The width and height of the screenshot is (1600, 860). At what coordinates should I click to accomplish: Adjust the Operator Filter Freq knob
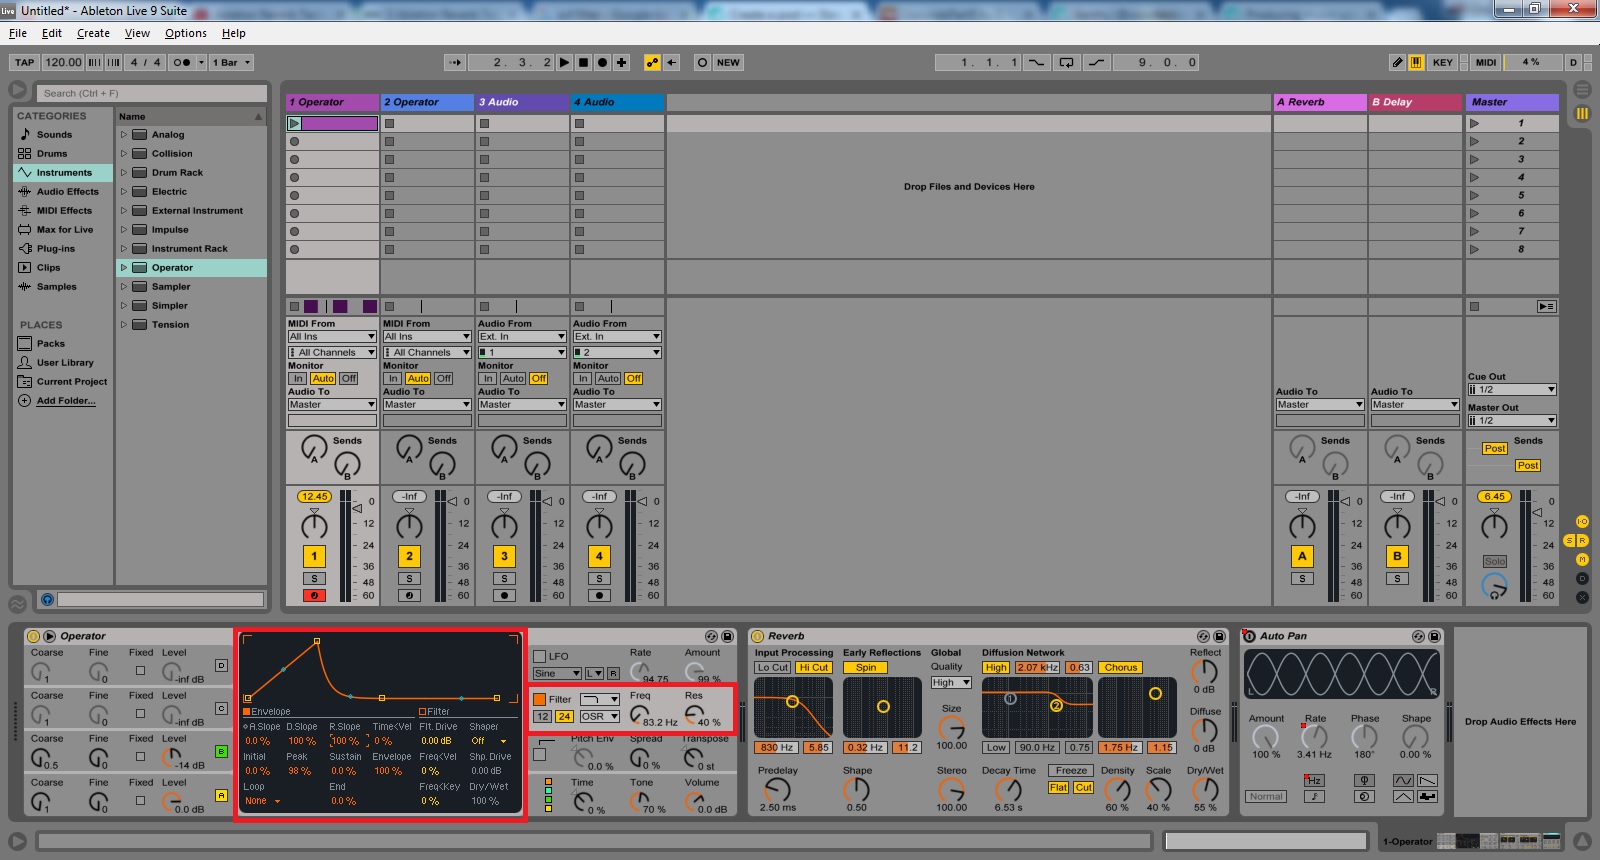[640, 715]
